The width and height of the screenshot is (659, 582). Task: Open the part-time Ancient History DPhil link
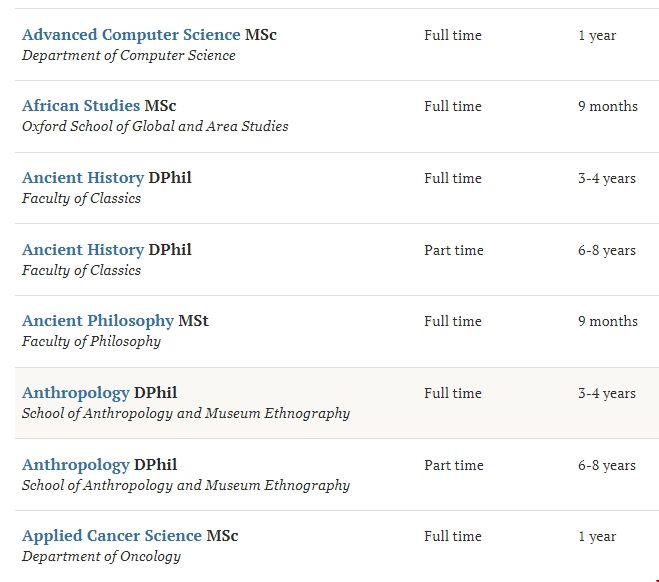[x=83, y=250]
